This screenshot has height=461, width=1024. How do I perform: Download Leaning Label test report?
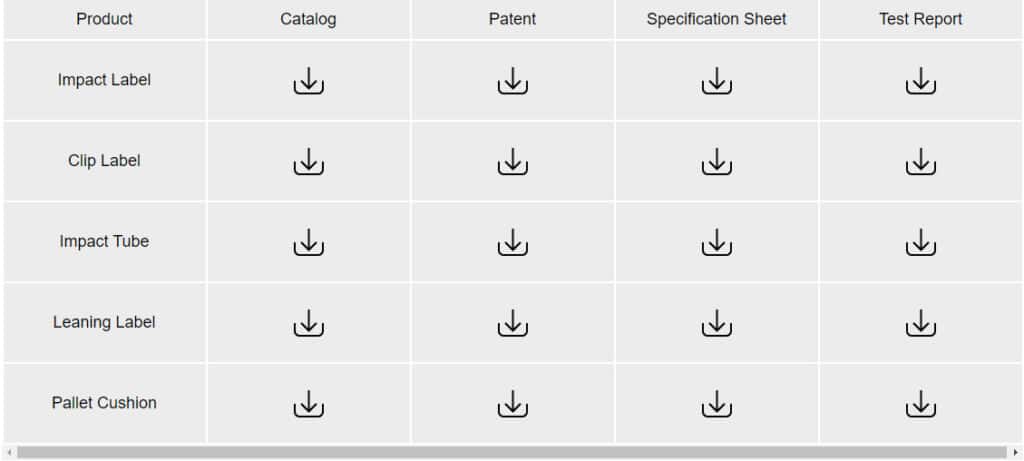(x=921, y=323)
